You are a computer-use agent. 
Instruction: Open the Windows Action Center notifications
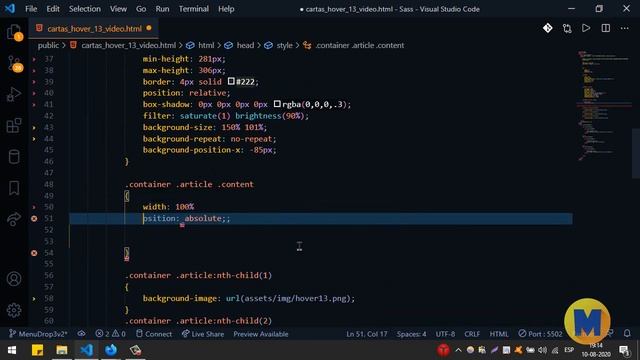point(624,350)
